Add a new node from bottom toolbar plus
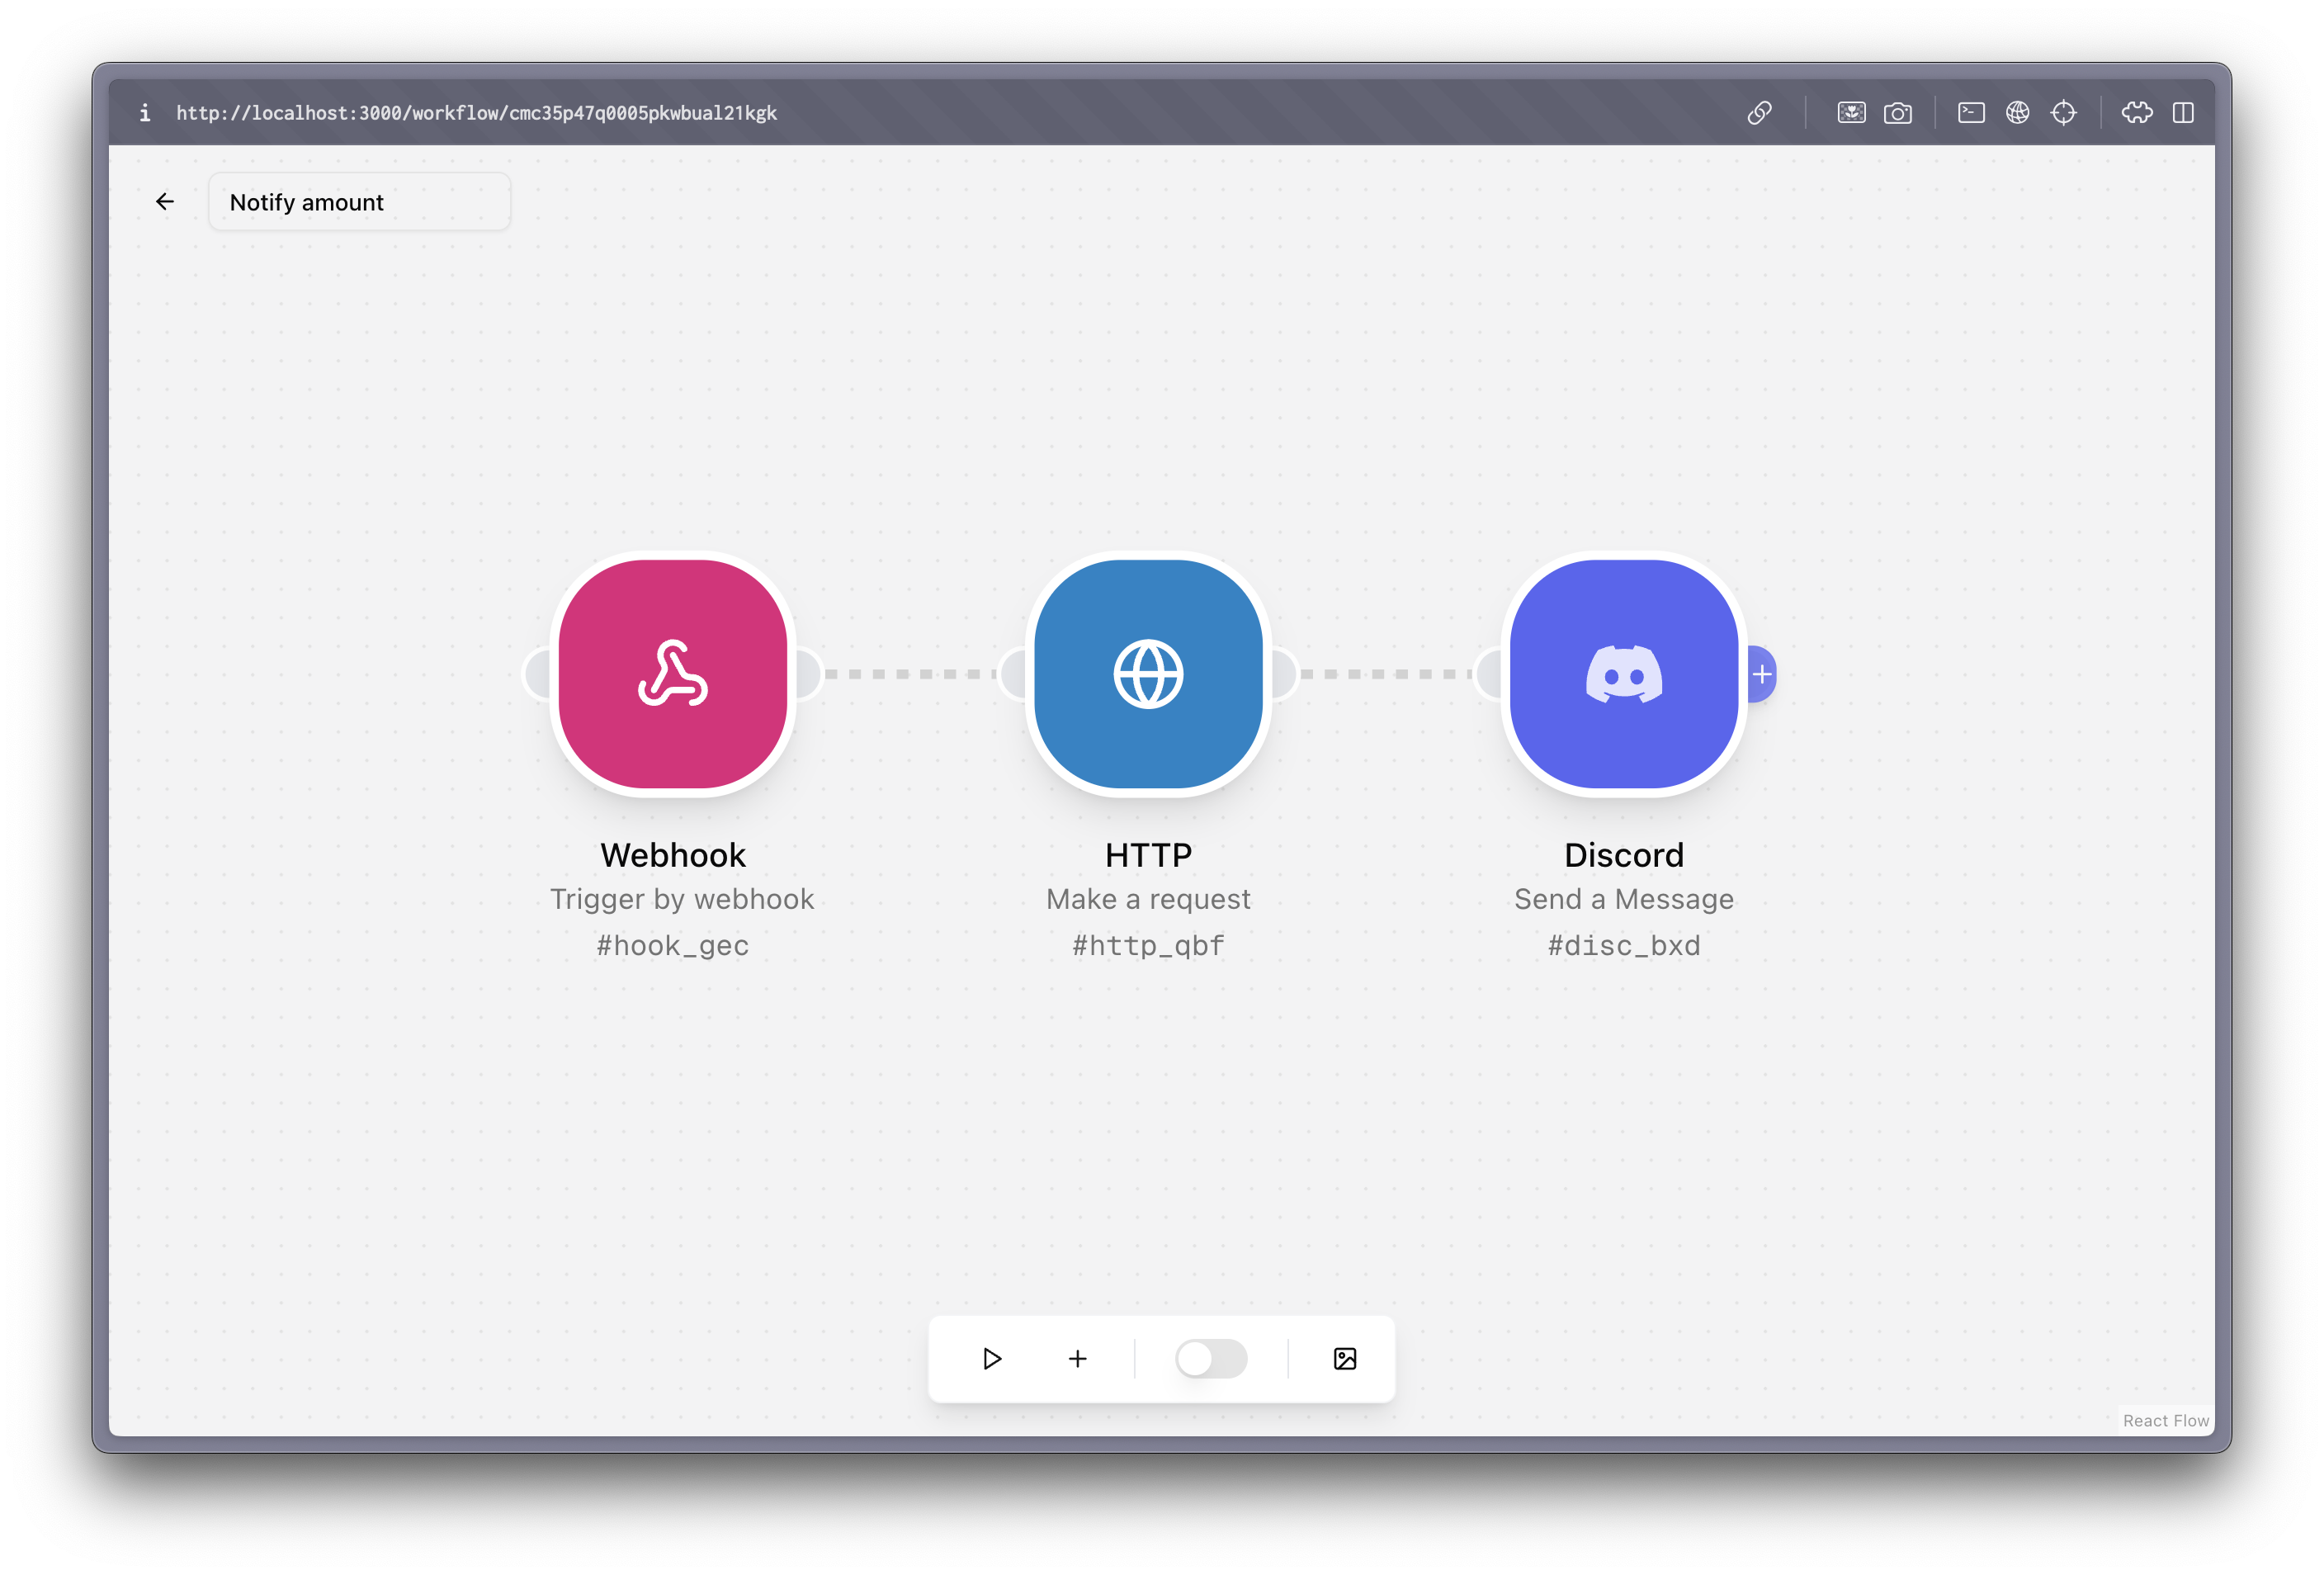 pos(1077,1359)
